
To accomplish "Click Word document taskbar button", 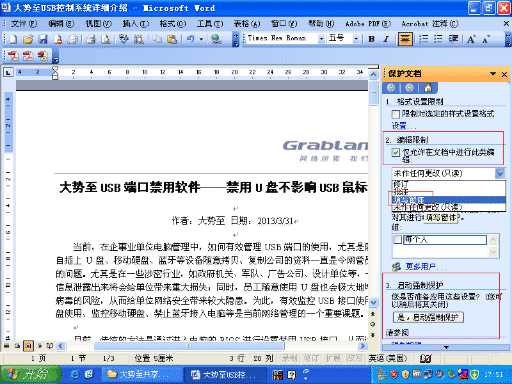I will point(224,375).
